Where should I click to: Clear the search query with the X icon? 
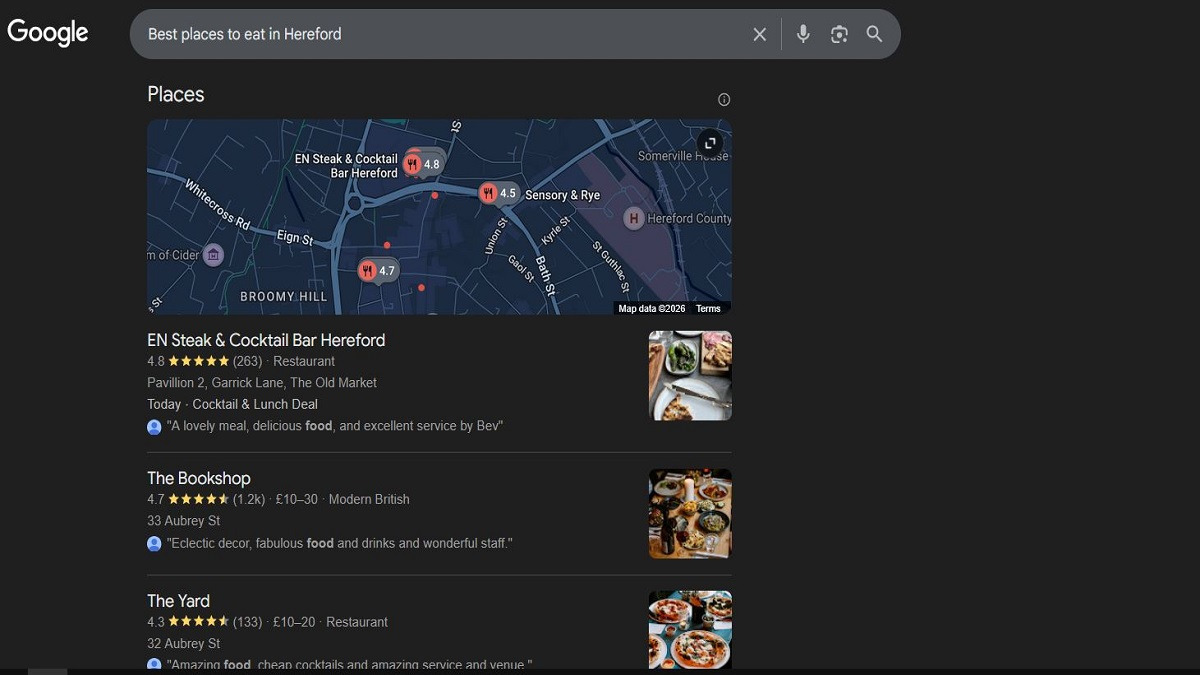point(759,33)
